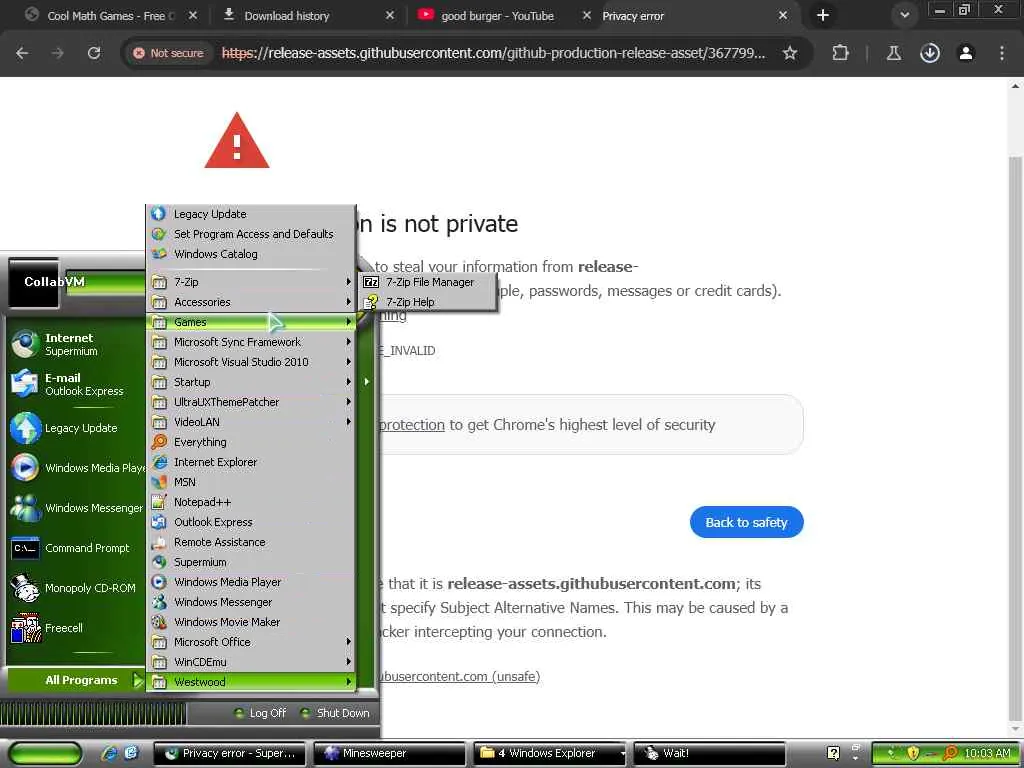
Task: Open Chrome Labs flask icon
Action: pyautogui.click(x=894, y=53)
